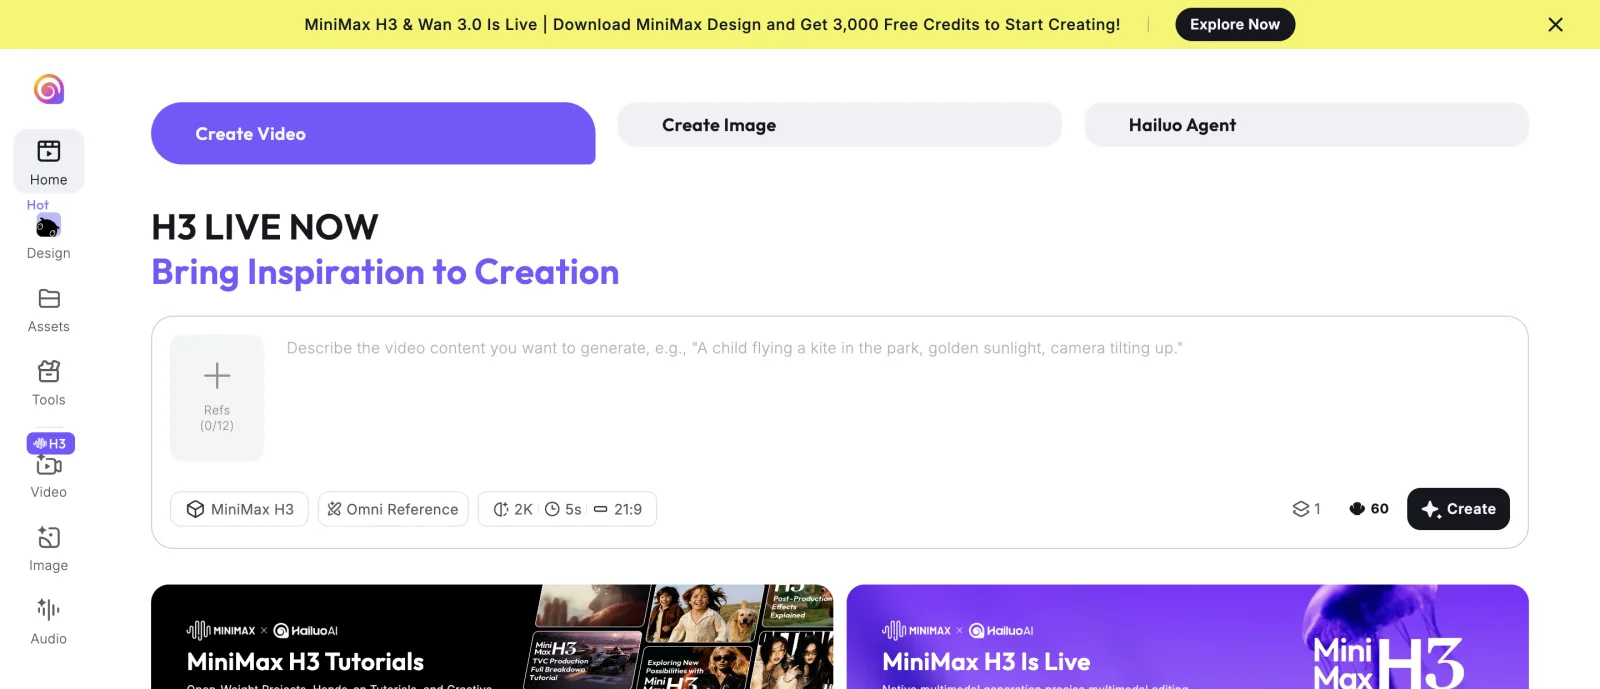This screenshot has width=1600, height=689.
Task: Switch to the Create Video tab
Action: click(x=373, y=133)
